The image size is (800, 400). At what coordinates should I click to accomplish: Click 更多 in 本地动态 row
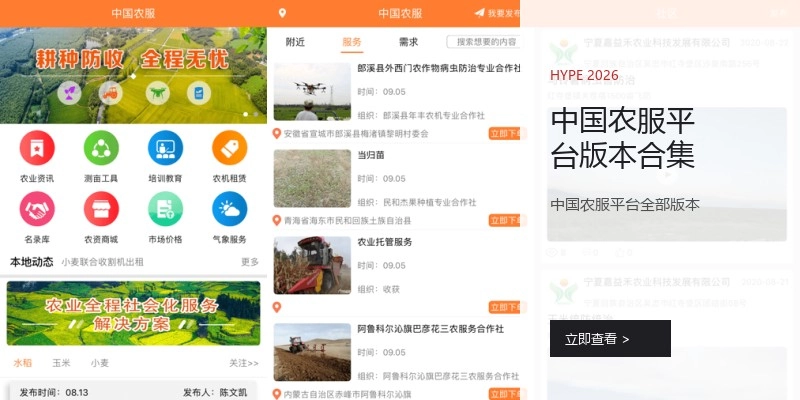250,262
